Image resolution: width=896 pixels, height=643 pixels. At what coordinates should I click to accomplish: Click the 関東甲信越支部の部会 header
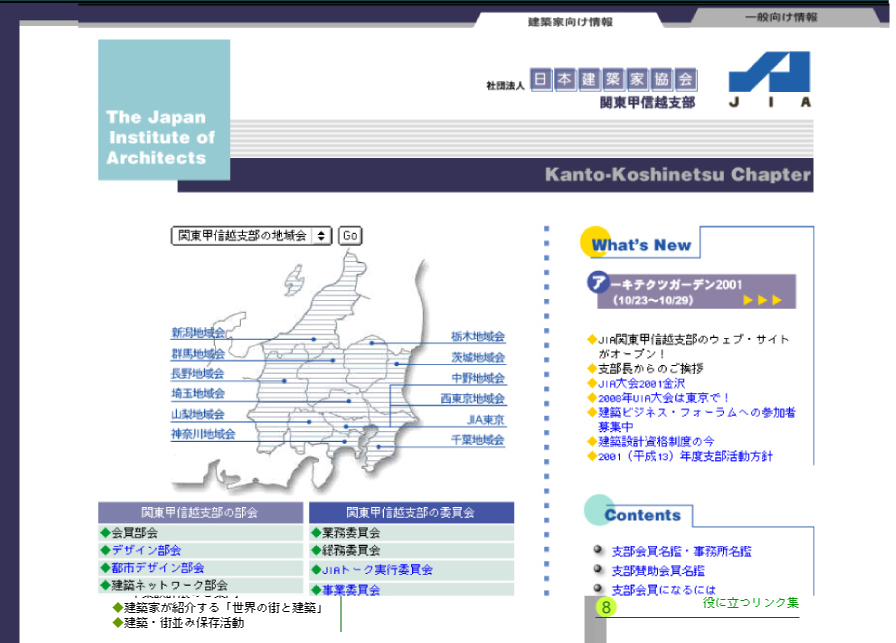point(200,513)
